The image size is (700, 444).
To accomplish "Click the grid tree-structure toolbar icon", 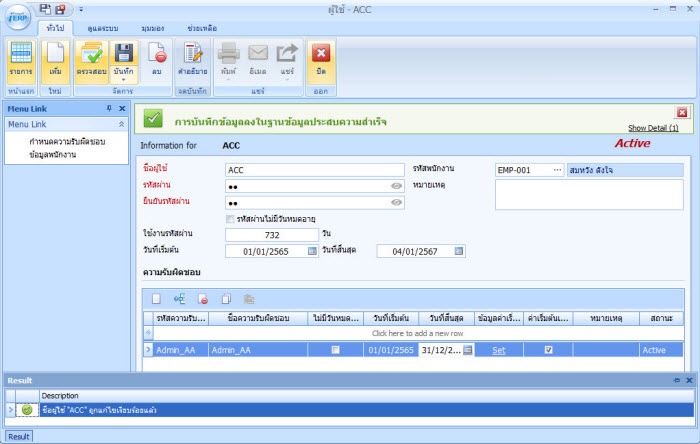I will click(179, 299).
